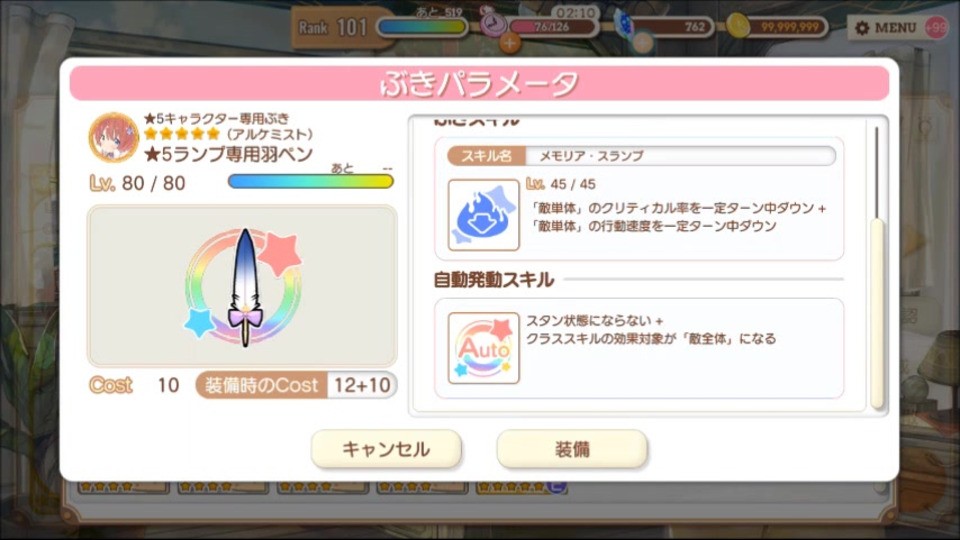
Task: Click the blue flame weapon skill icon
Action: [x=483, y=215]
